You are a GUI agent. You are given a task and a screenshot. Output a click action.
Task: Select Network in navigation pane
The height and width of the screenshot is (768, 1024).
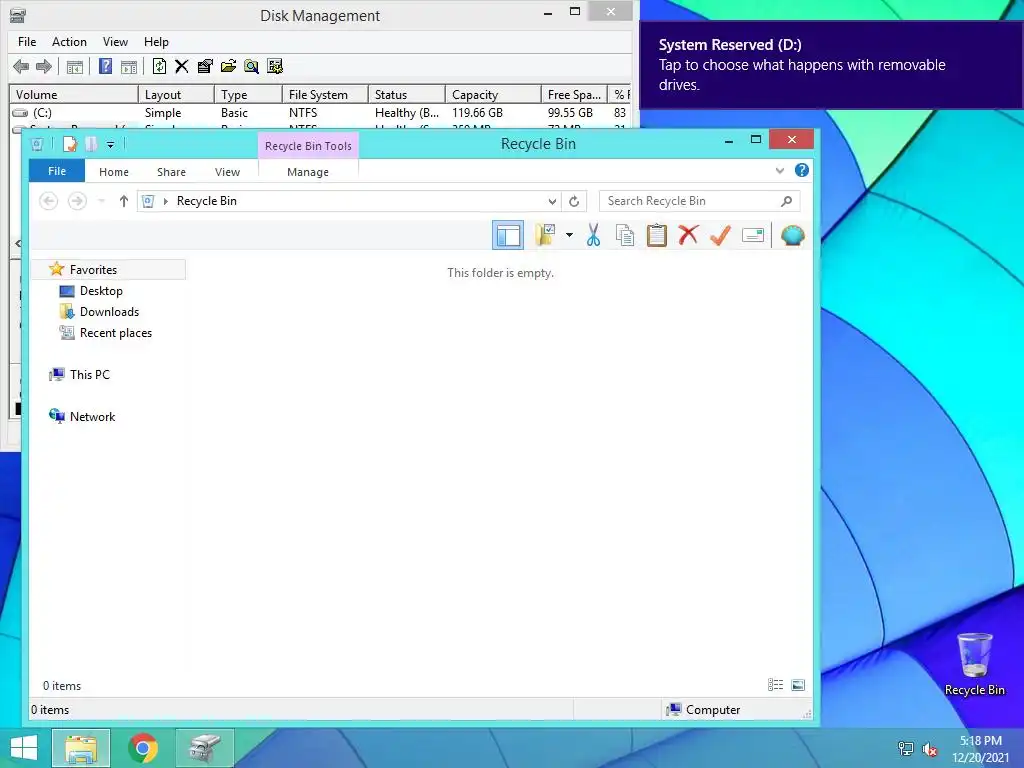(92, 417)
